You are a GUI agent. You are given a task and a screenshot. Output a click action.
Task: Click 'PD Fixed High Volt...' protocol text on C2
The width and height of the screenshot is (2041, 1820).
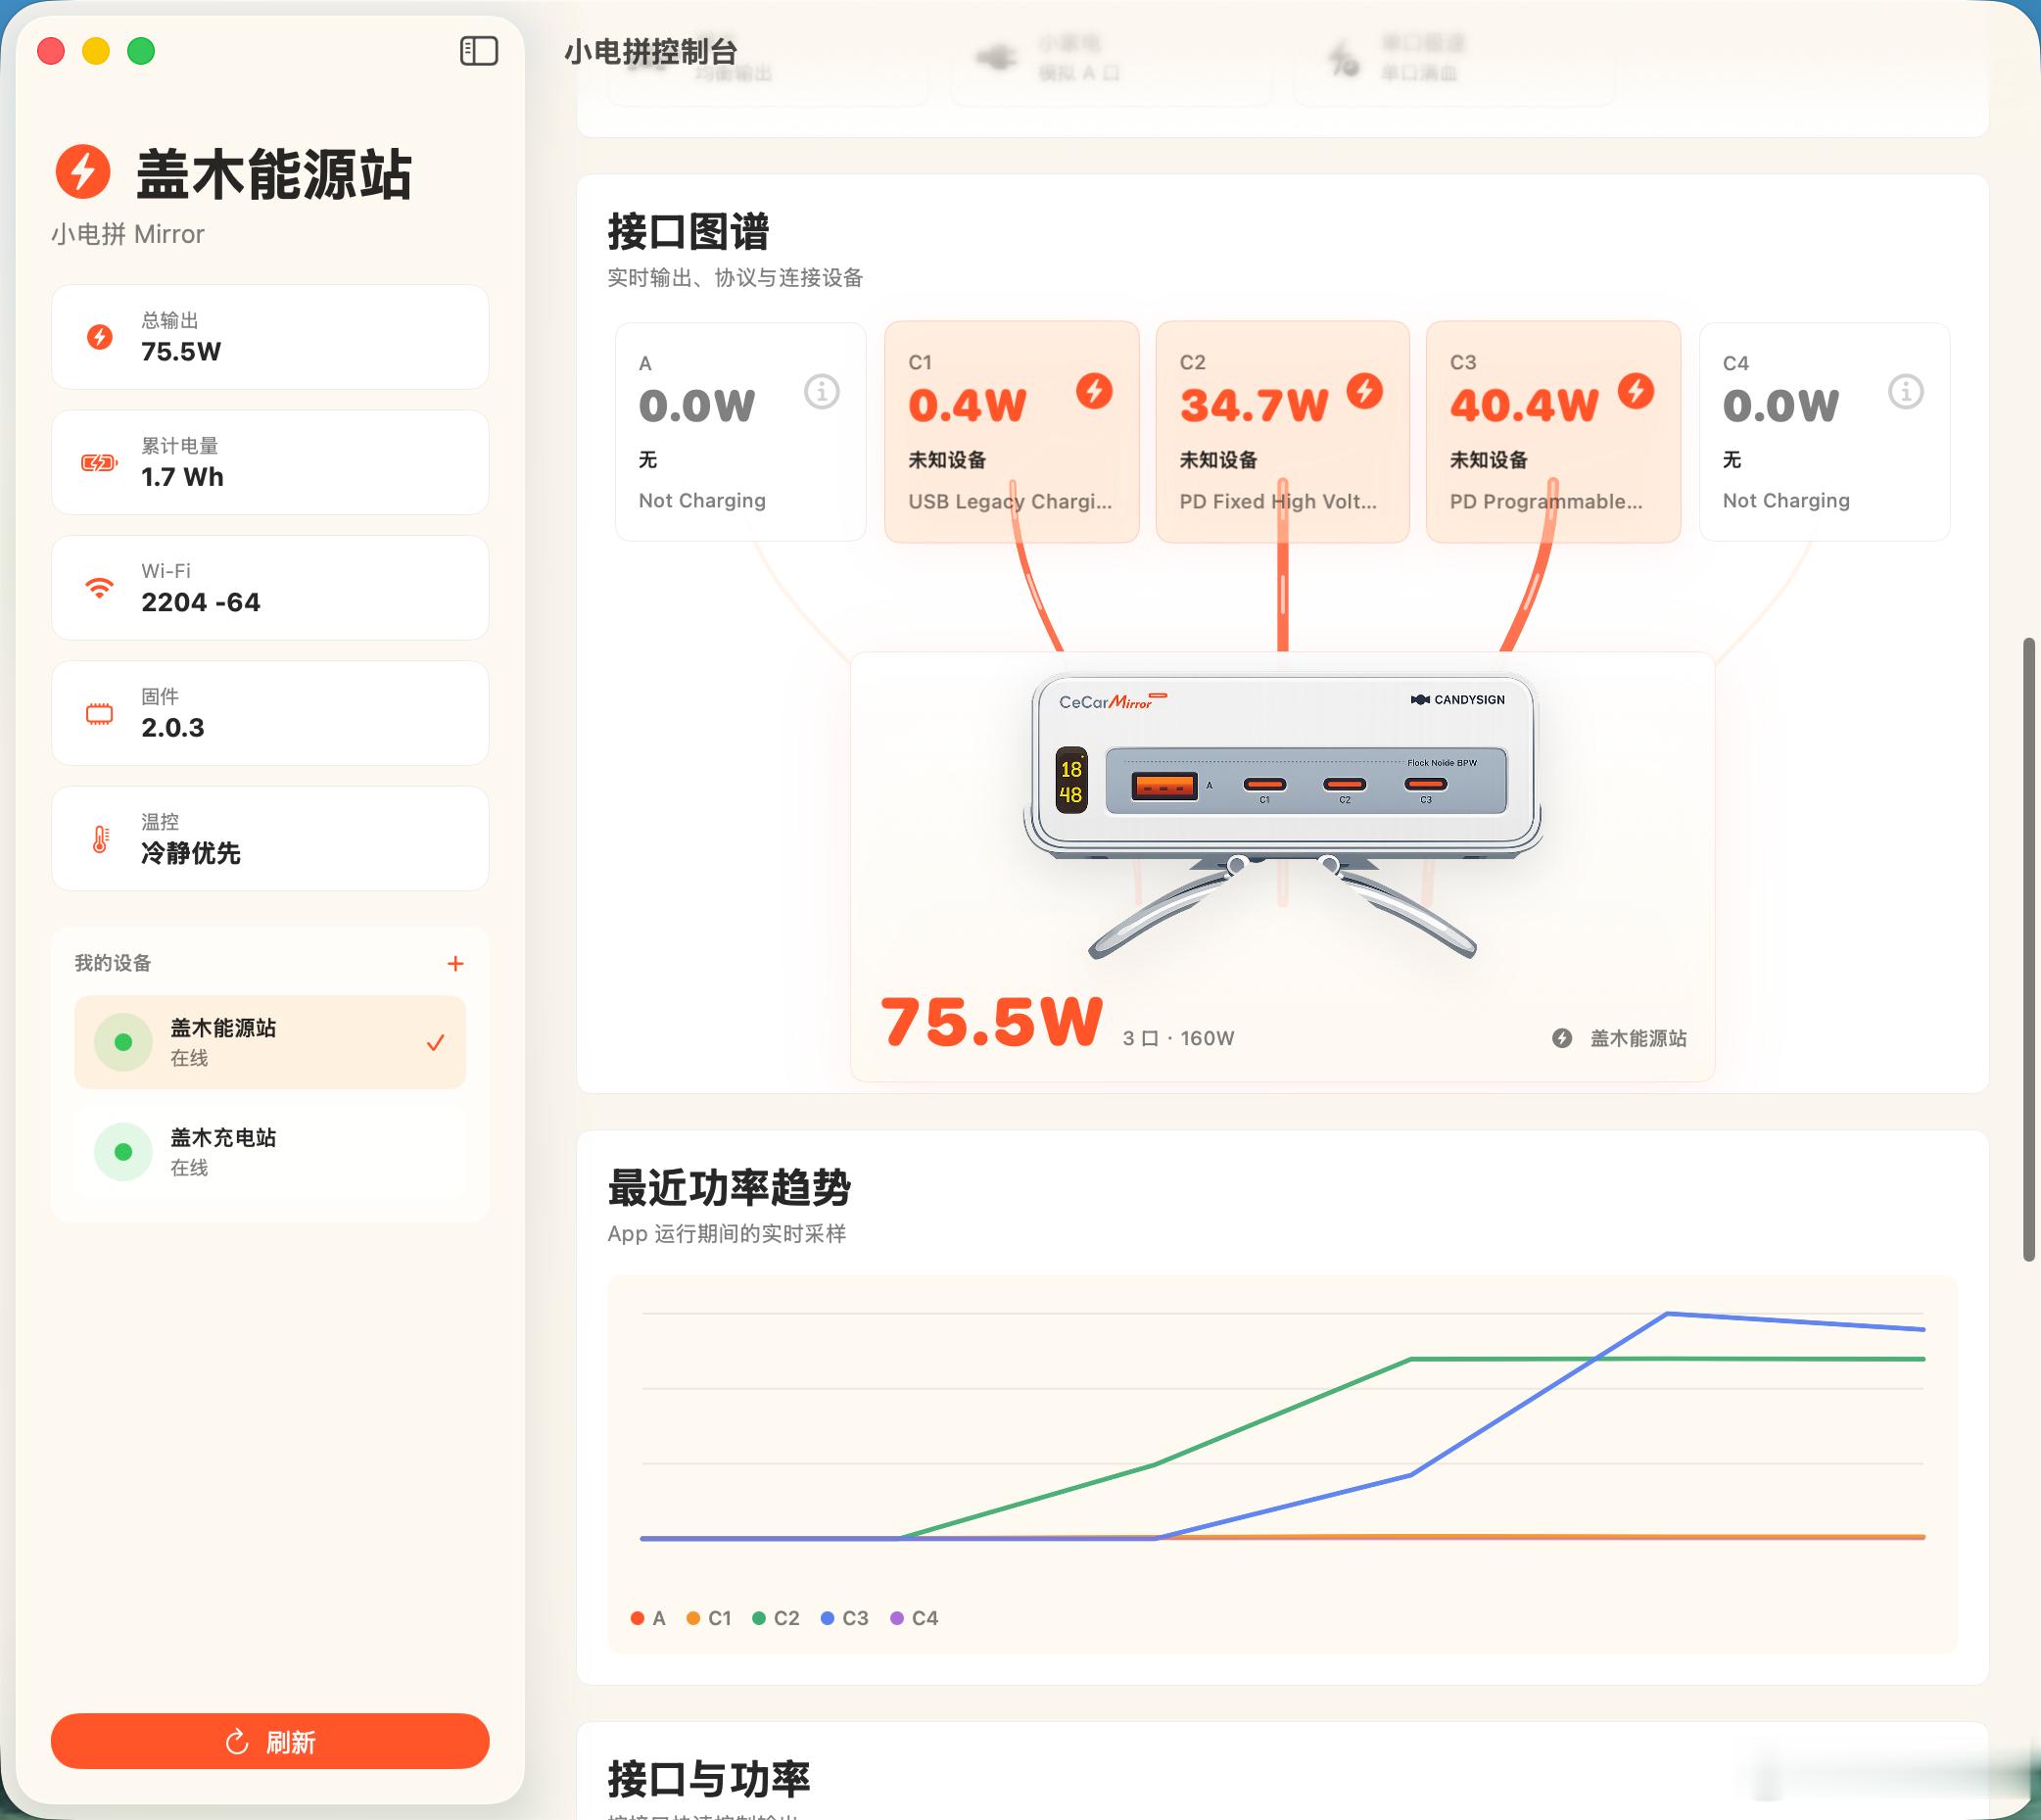[x=1278, y=501]
